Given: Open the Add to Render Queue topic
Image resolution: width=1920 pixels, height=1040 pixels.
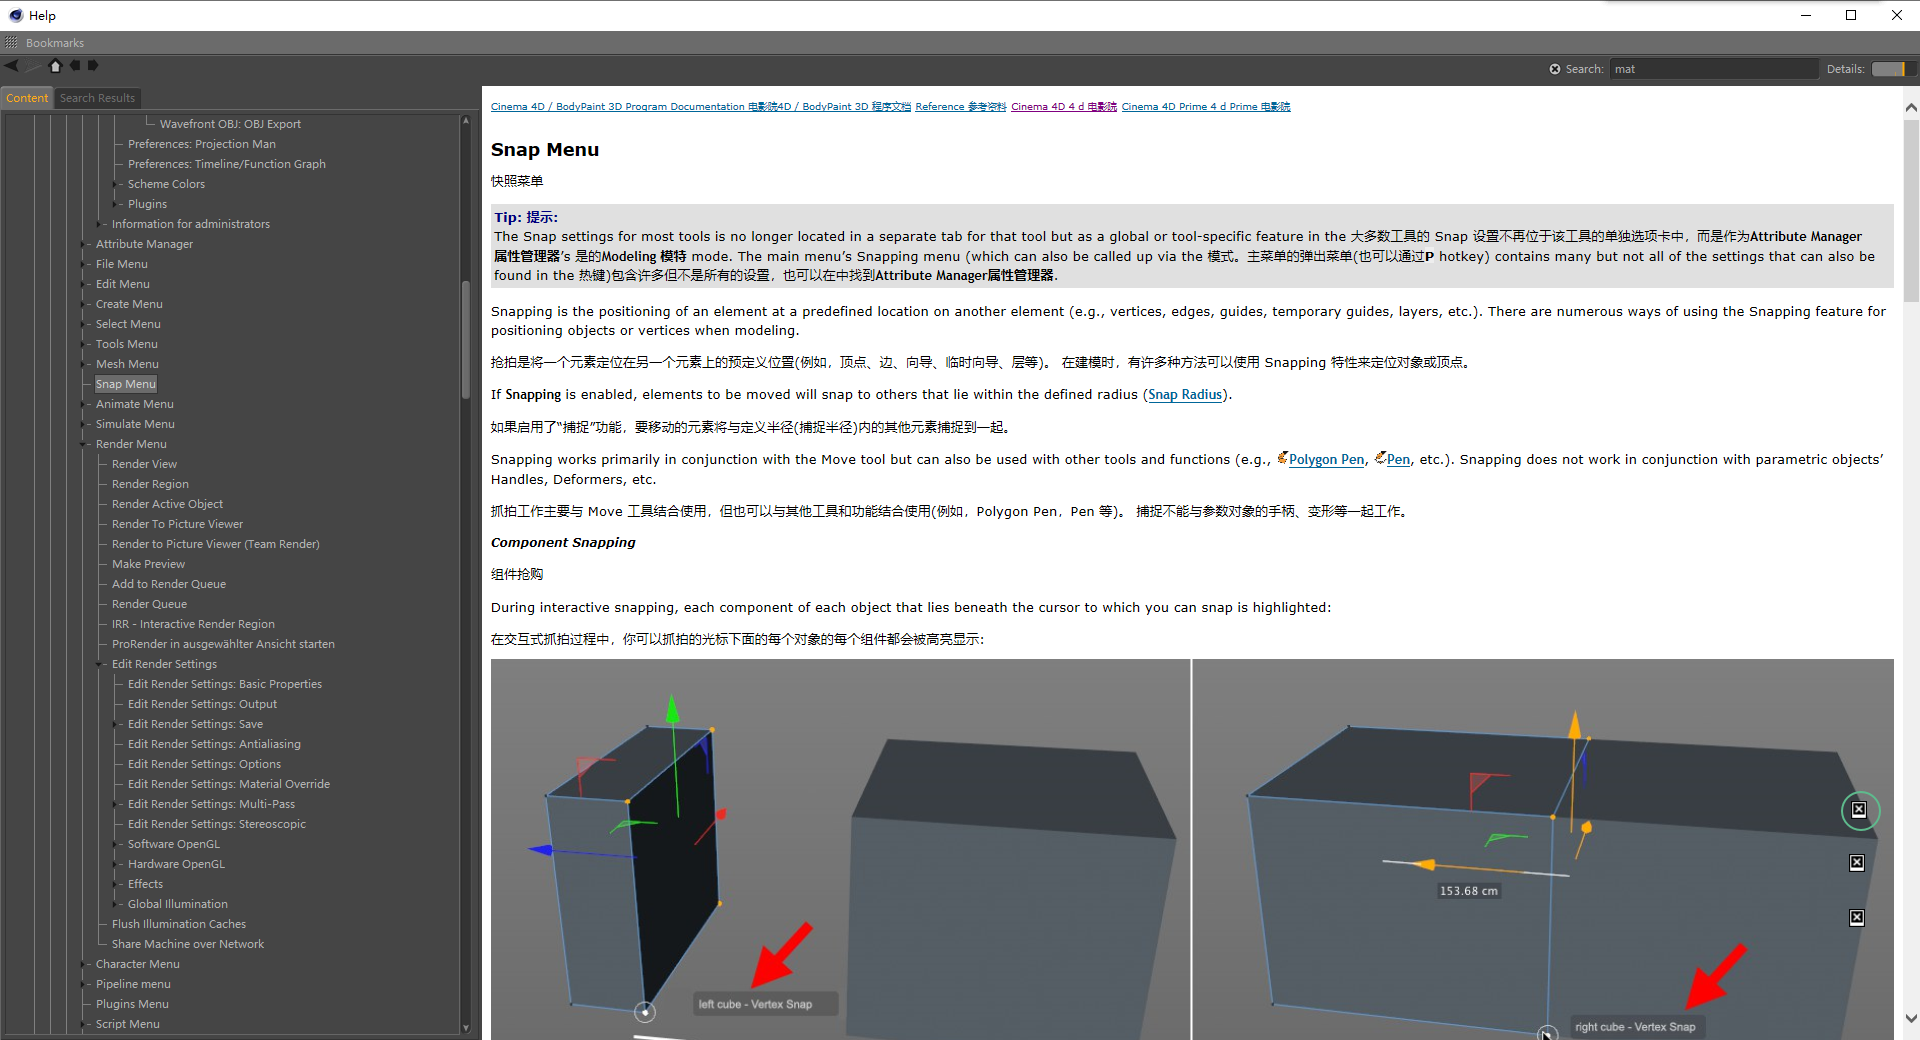Looking at the screenshot, I should coord(169,584).
